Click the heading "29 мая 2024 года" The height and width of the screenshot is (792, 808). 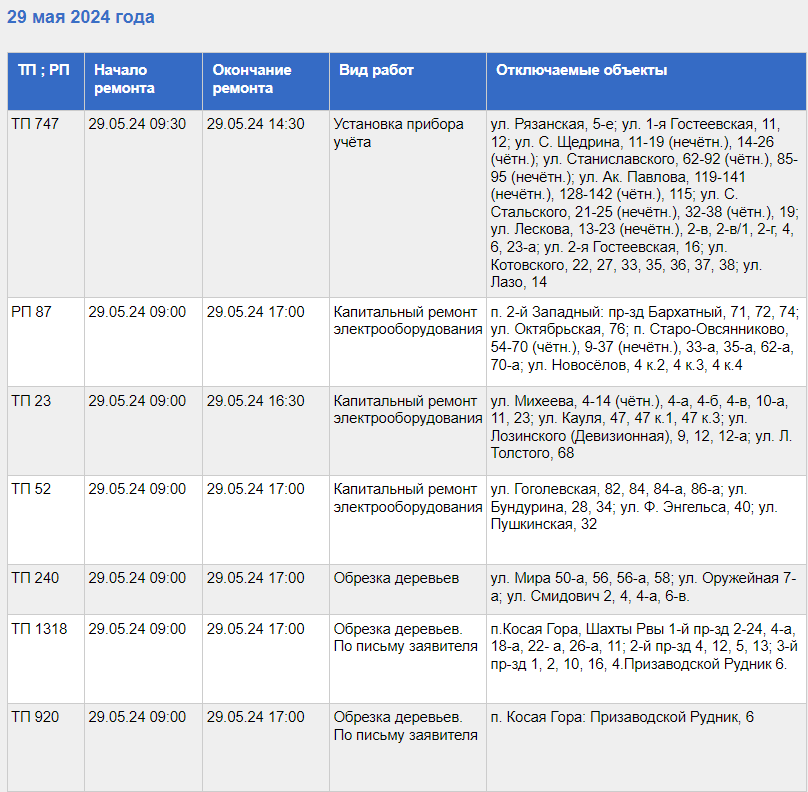[x=80, y=17]
